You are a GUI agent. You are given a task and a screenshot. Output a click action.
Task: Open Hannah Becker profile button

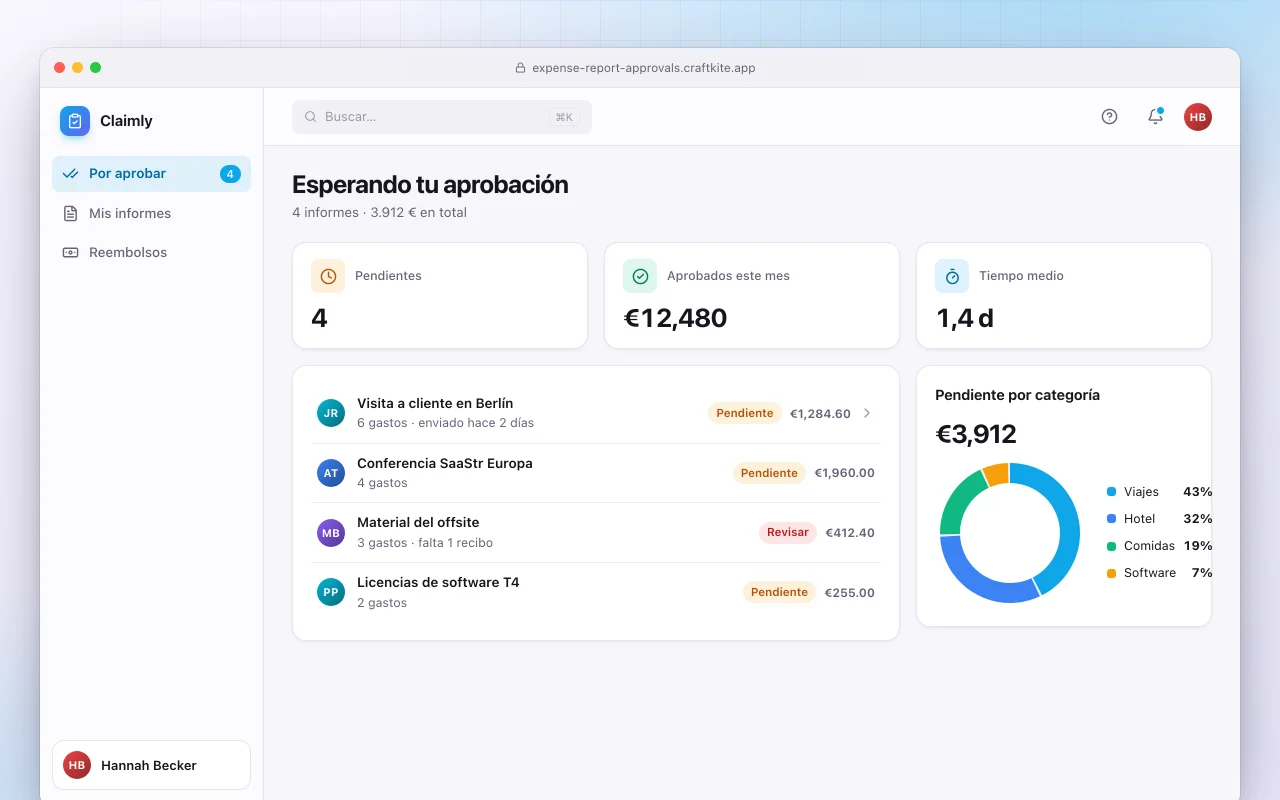(151, 765)
